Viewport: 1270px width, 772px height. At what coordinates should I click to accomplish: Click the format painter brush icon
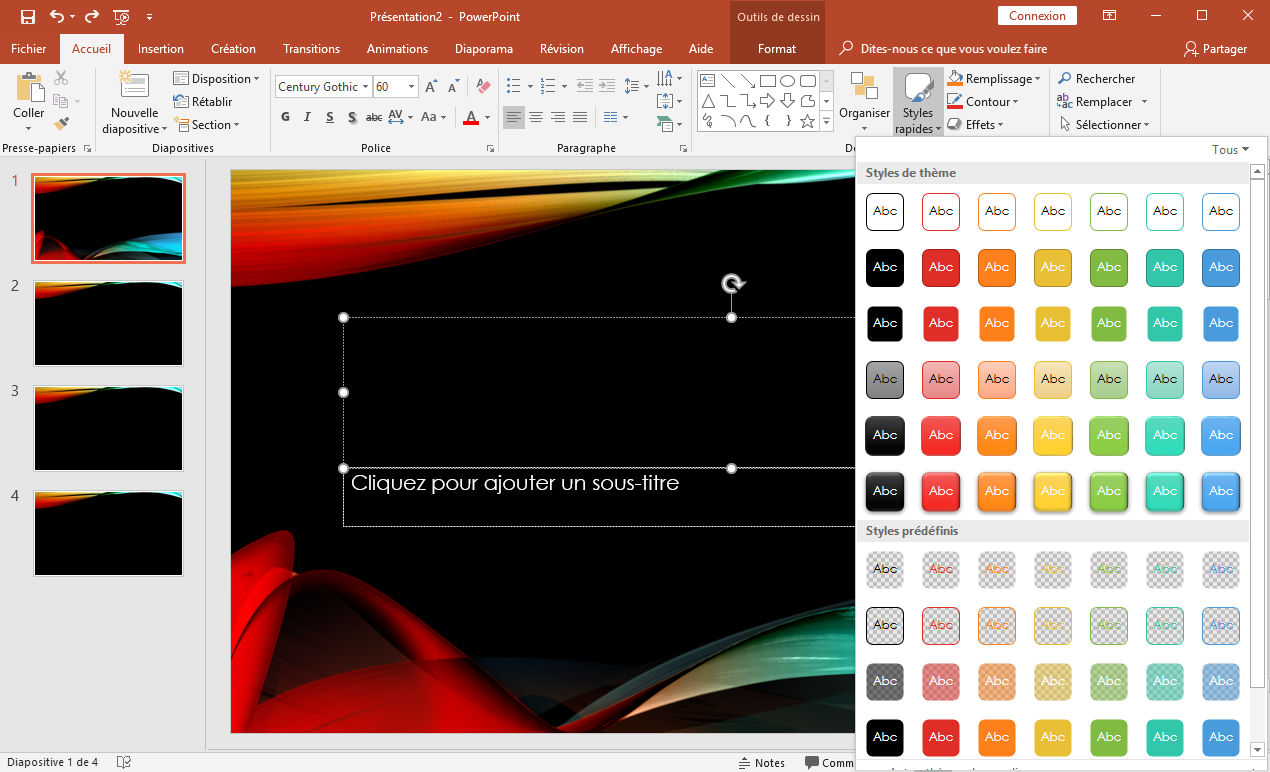click(61, 124)
